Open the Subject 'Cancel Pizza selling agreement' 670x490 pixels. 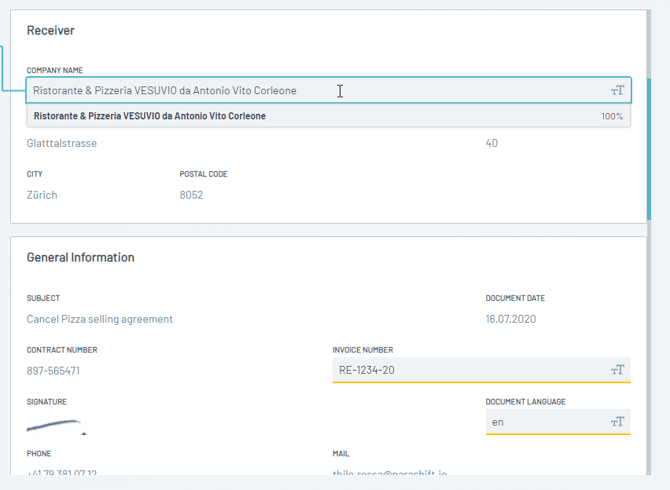[x=100, y=319]
